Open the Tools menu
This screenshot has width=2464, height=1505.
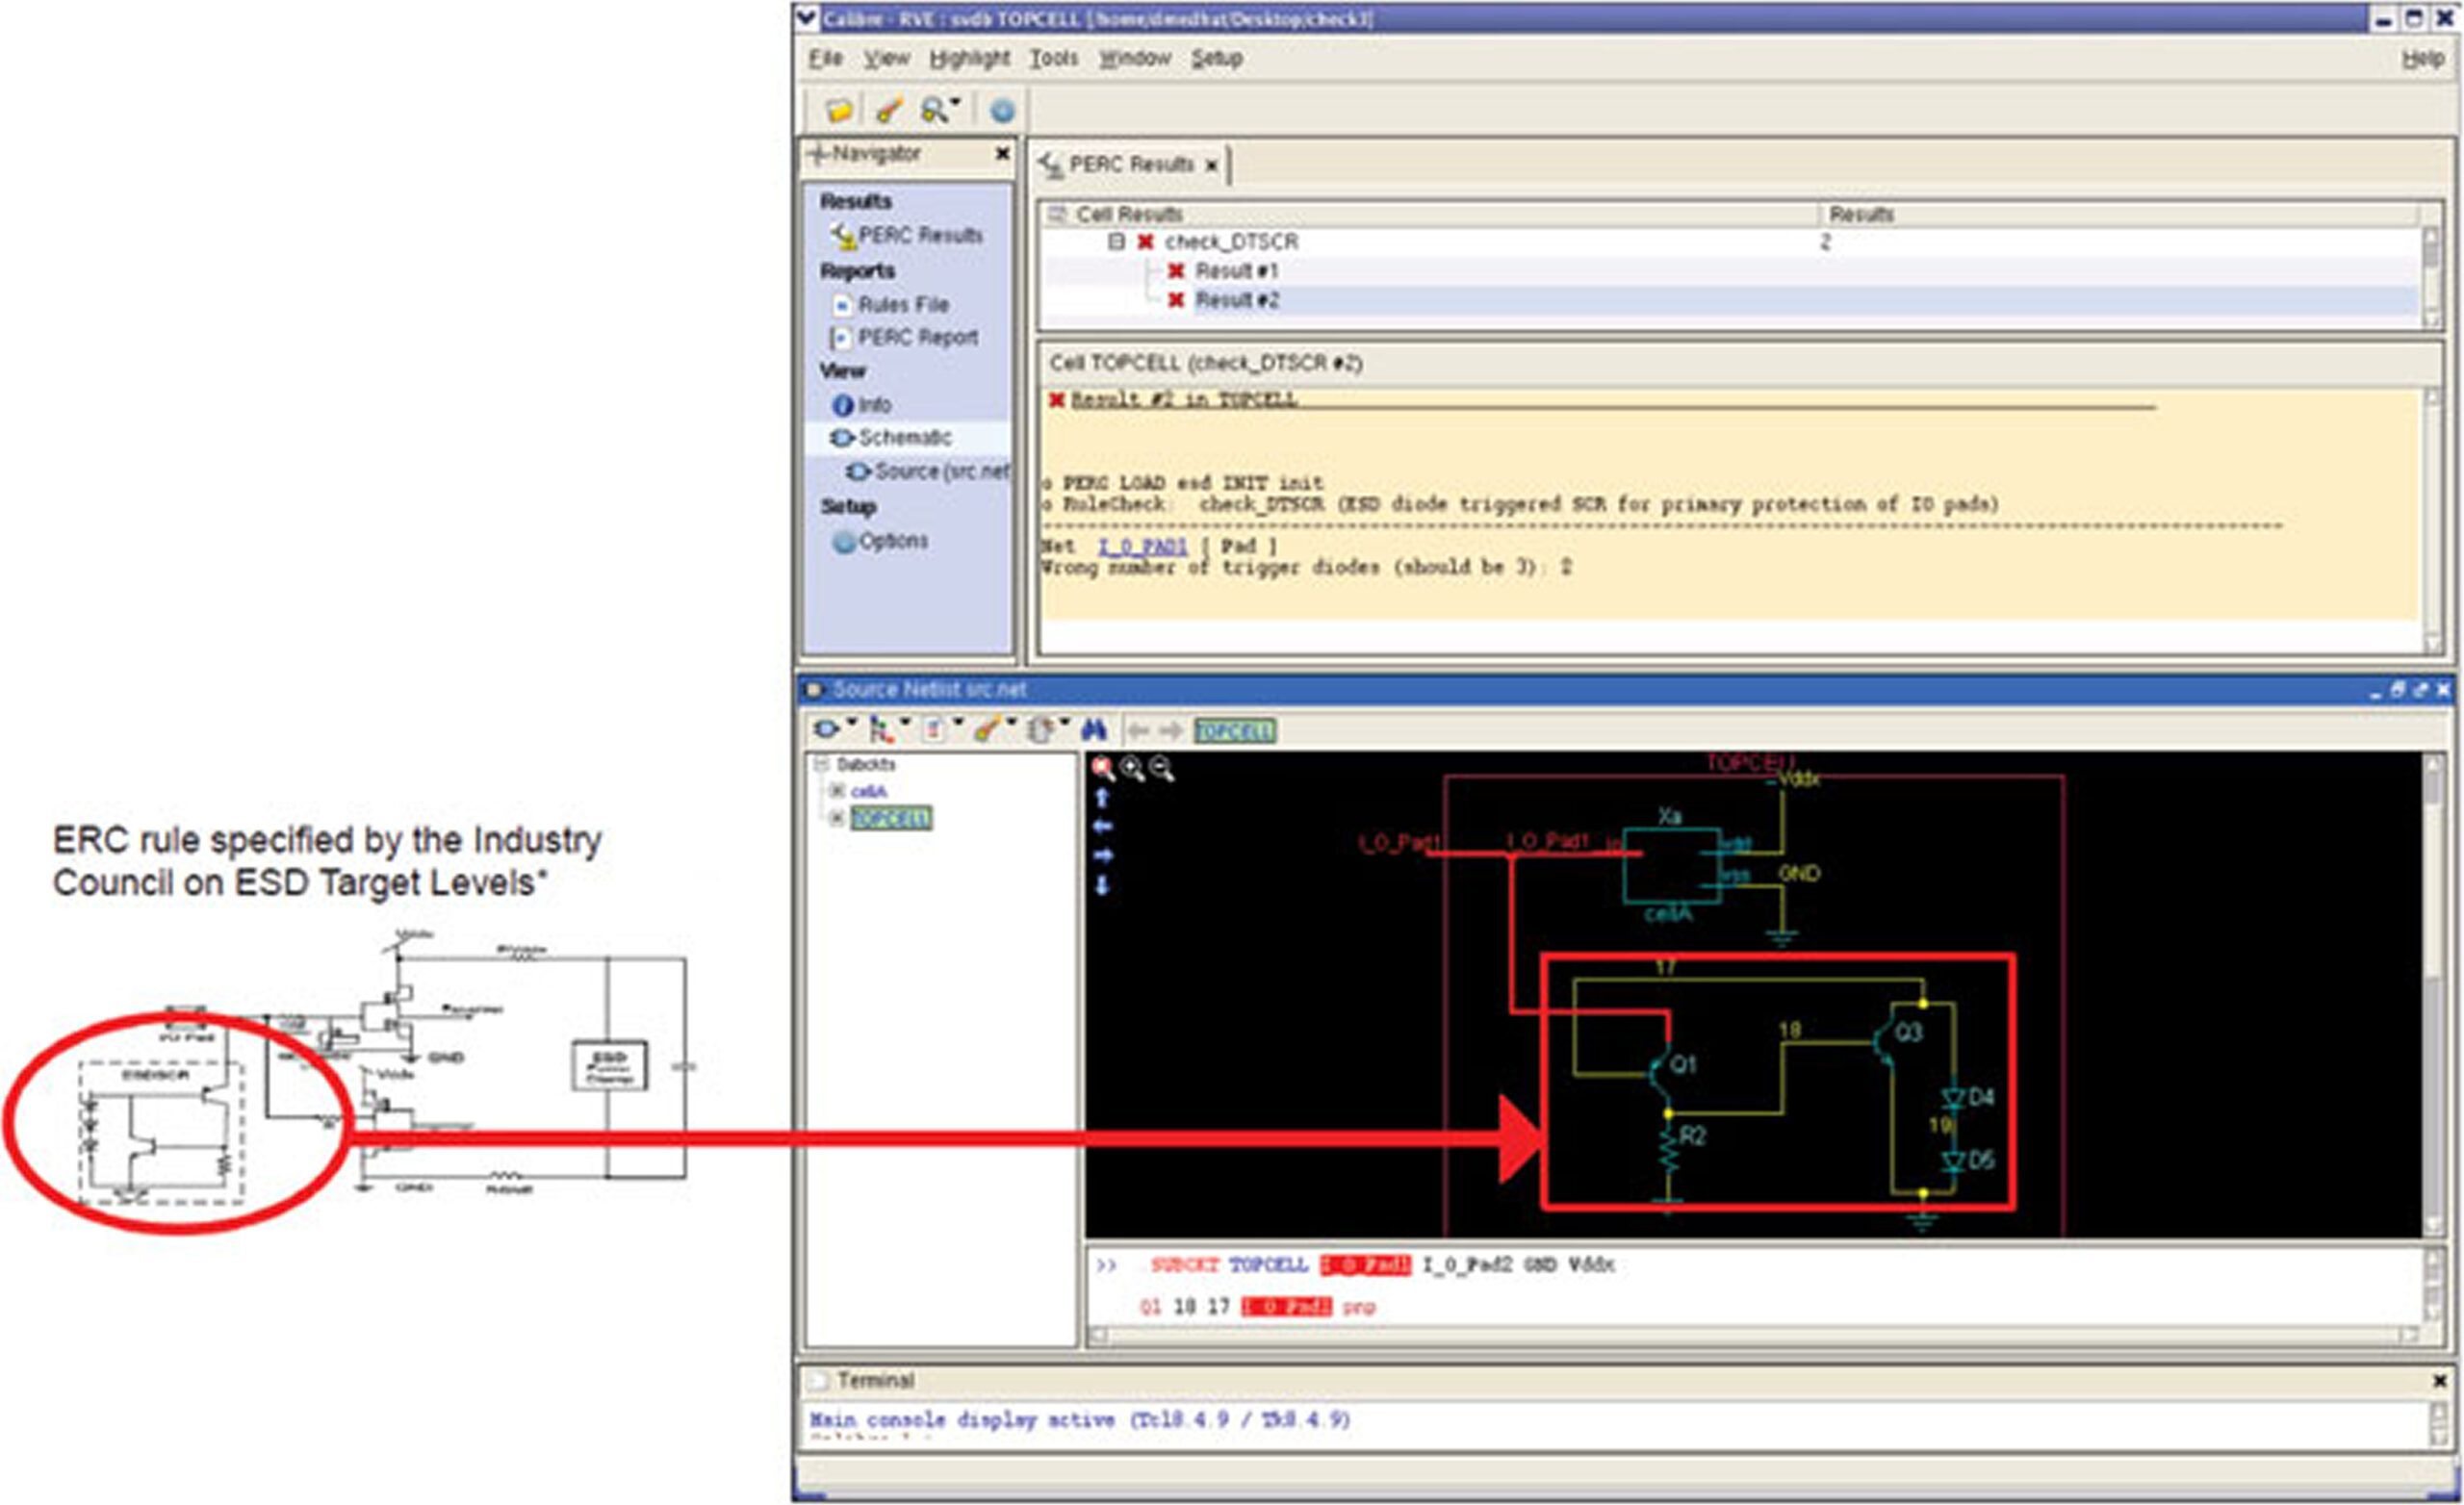click(1054, 59)
